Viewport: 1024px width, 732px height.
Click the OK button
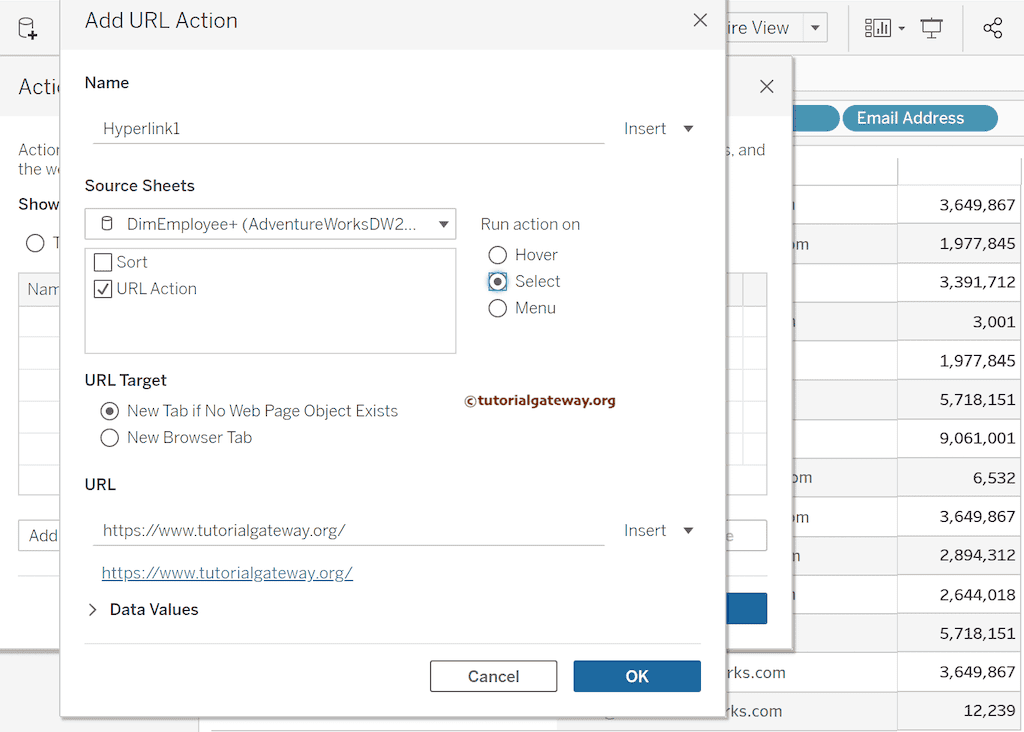pyautogui.click(x=637, y=676)
